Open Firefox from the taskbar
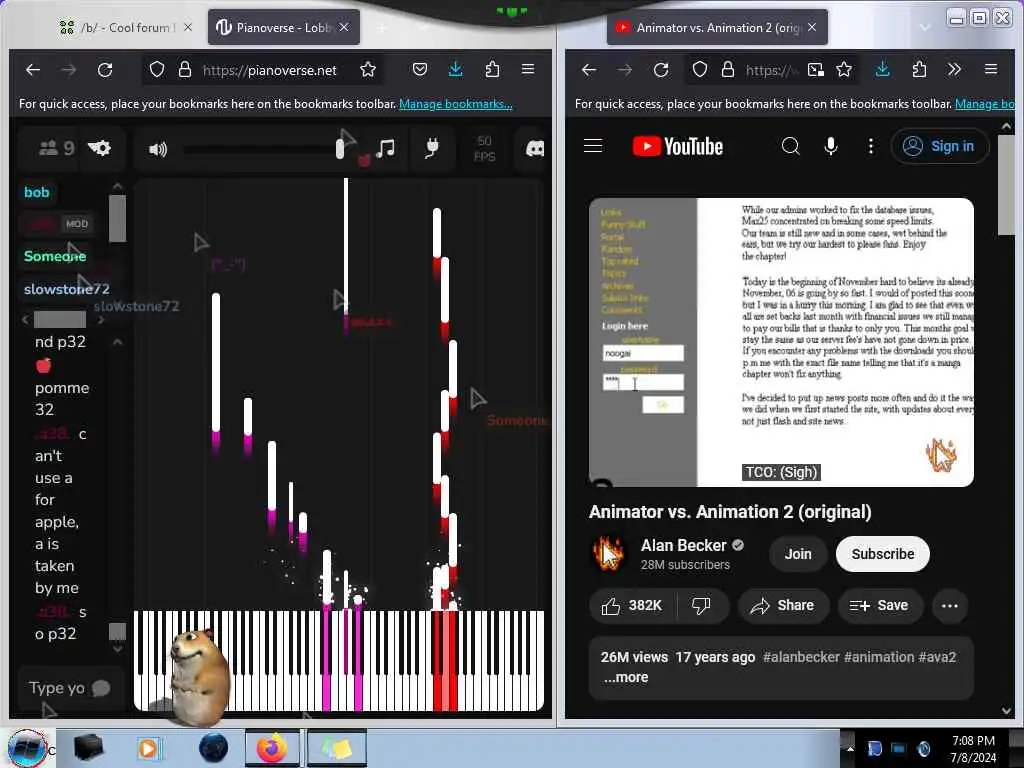 272,748
